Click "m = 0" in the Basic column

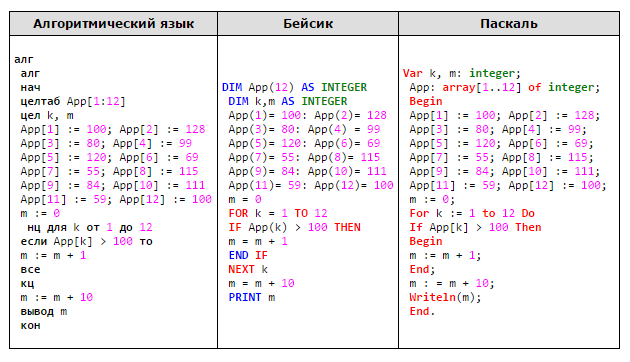point(245,199)
